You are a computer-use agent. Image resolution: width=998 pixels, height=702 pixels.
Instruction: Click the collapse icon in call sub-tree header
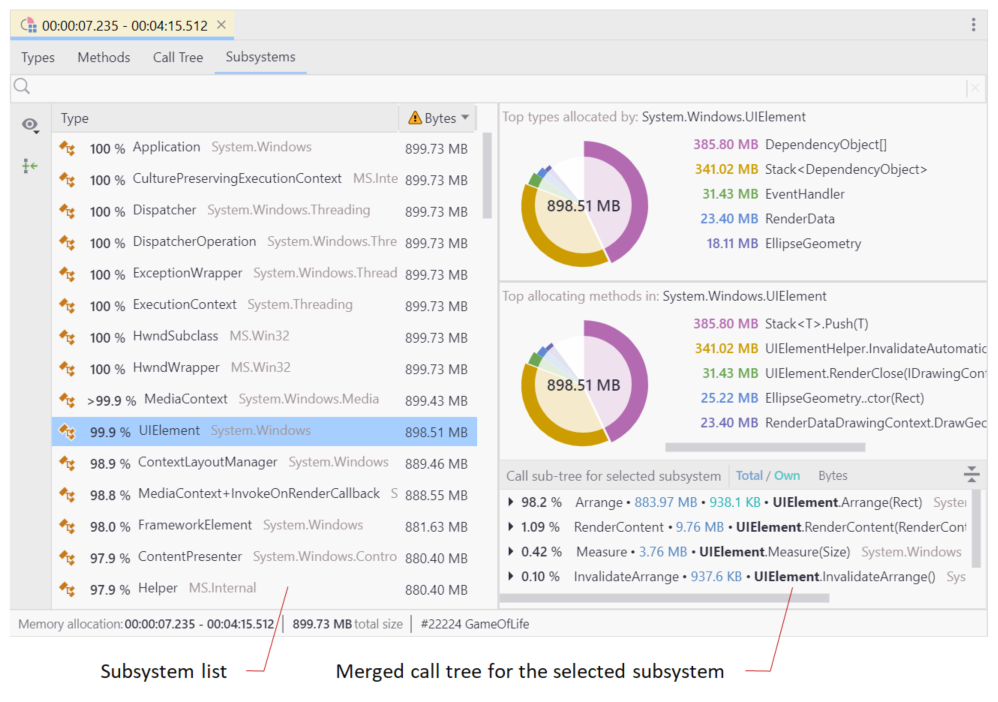click(971, 475)
